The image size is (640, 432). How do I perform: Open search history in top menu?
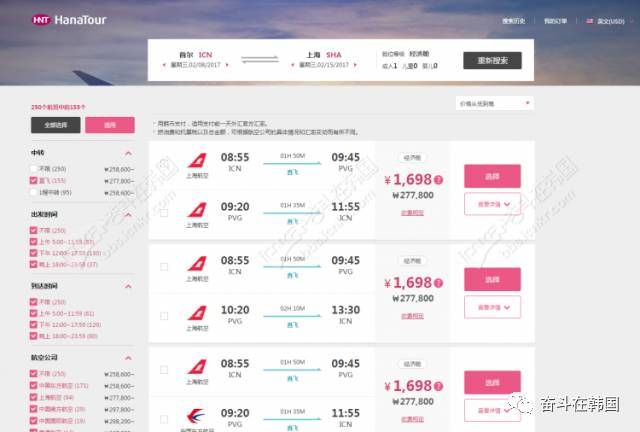click(x=513, y=21)
